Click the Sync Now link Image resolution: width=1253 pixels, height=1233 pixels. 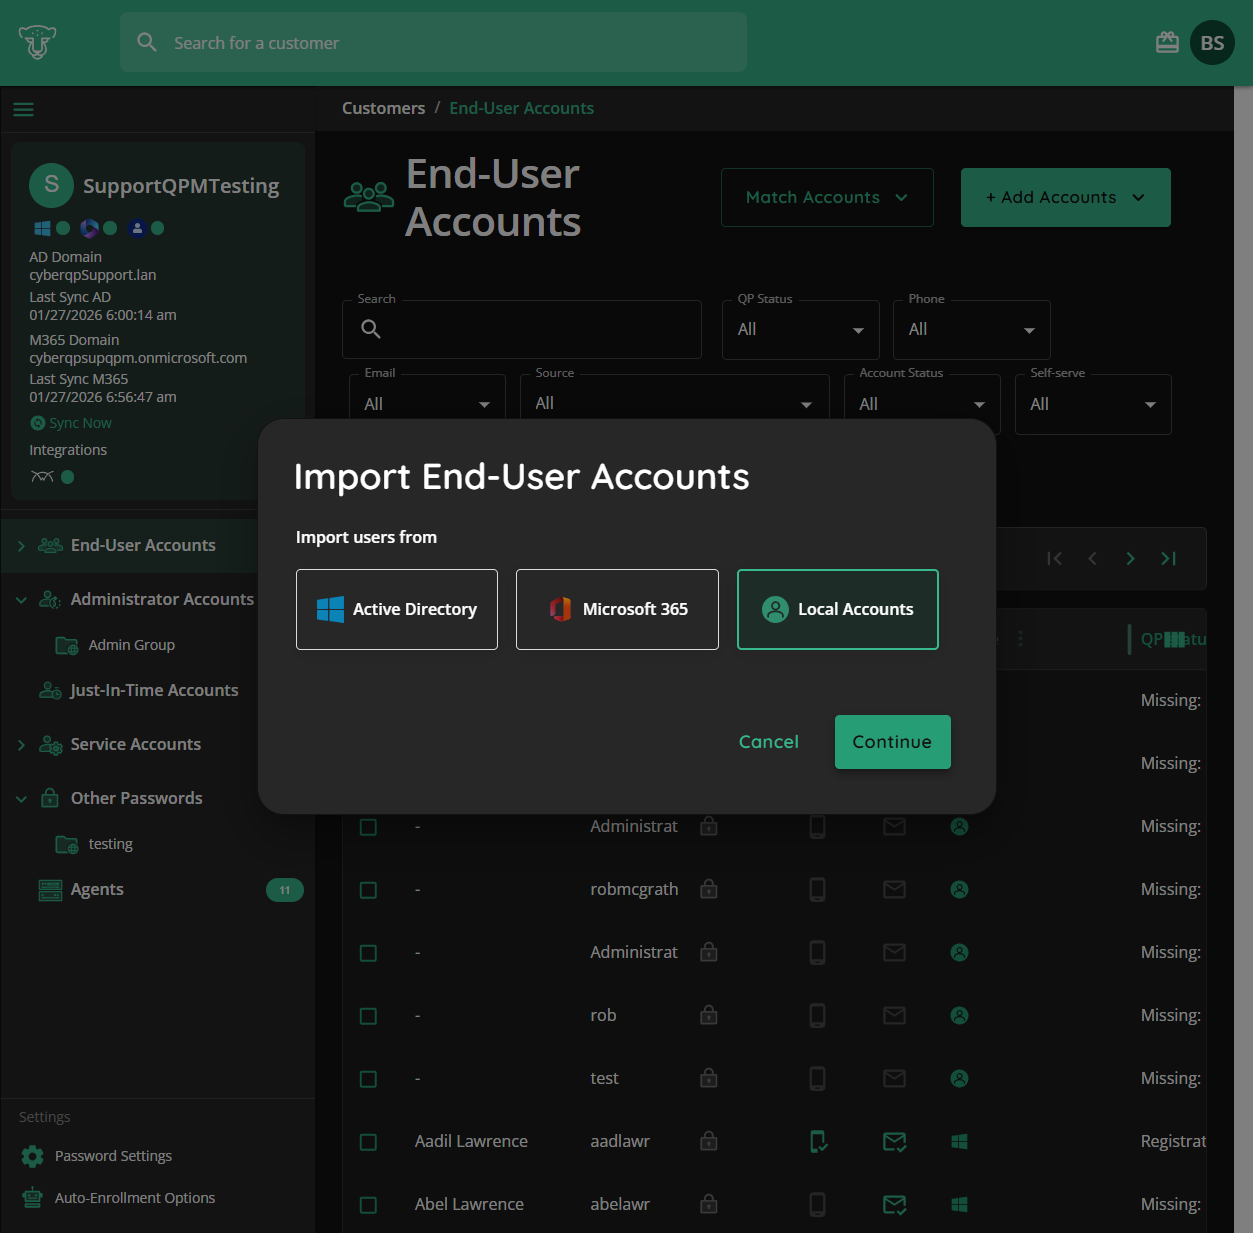coord(71,423)
